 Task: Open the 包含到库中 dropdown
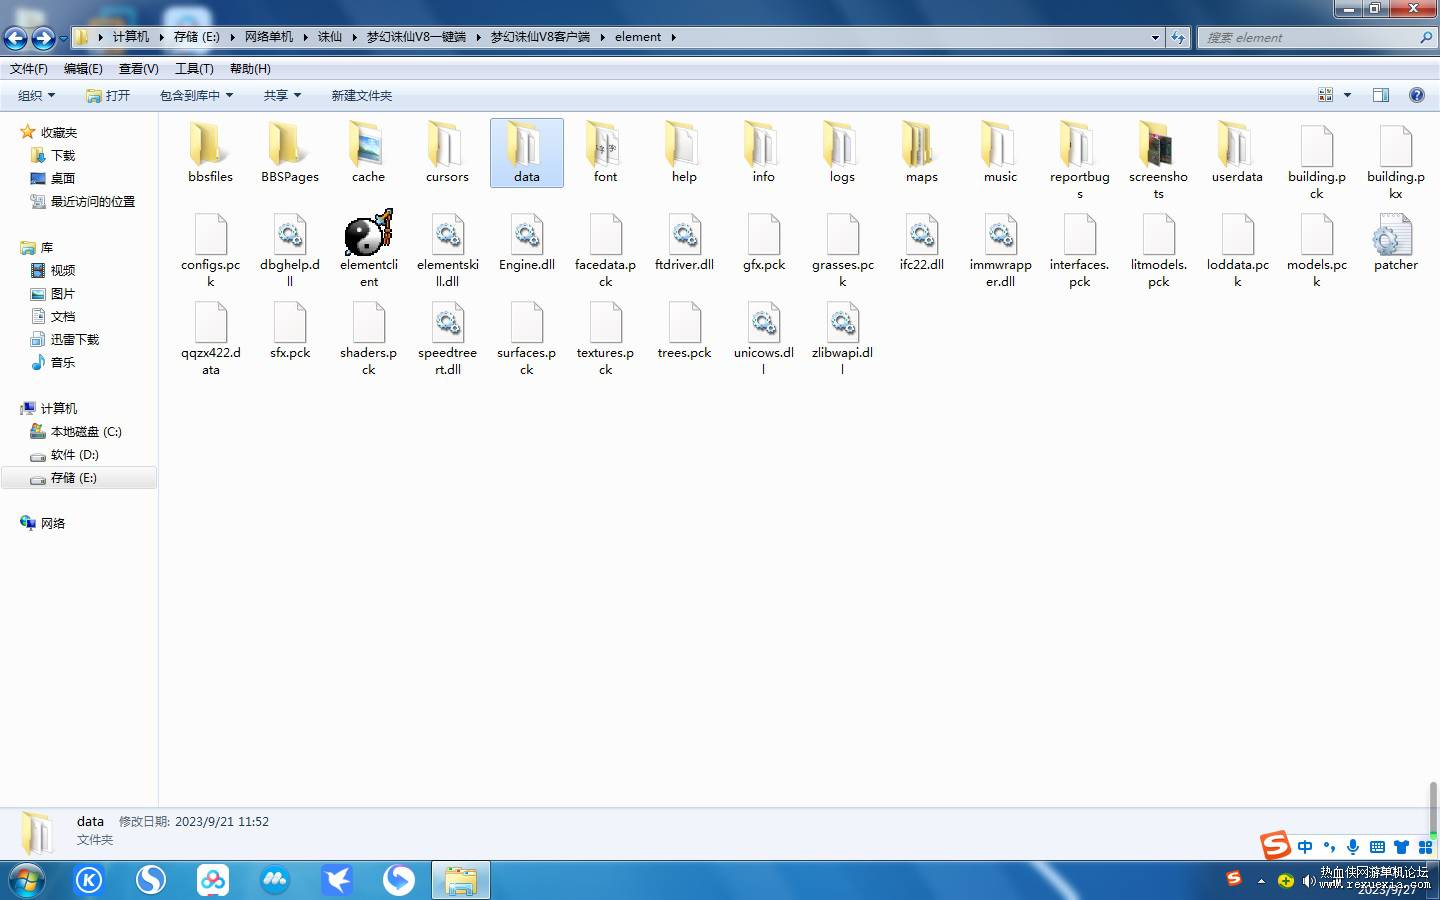[x=196, y=95]
